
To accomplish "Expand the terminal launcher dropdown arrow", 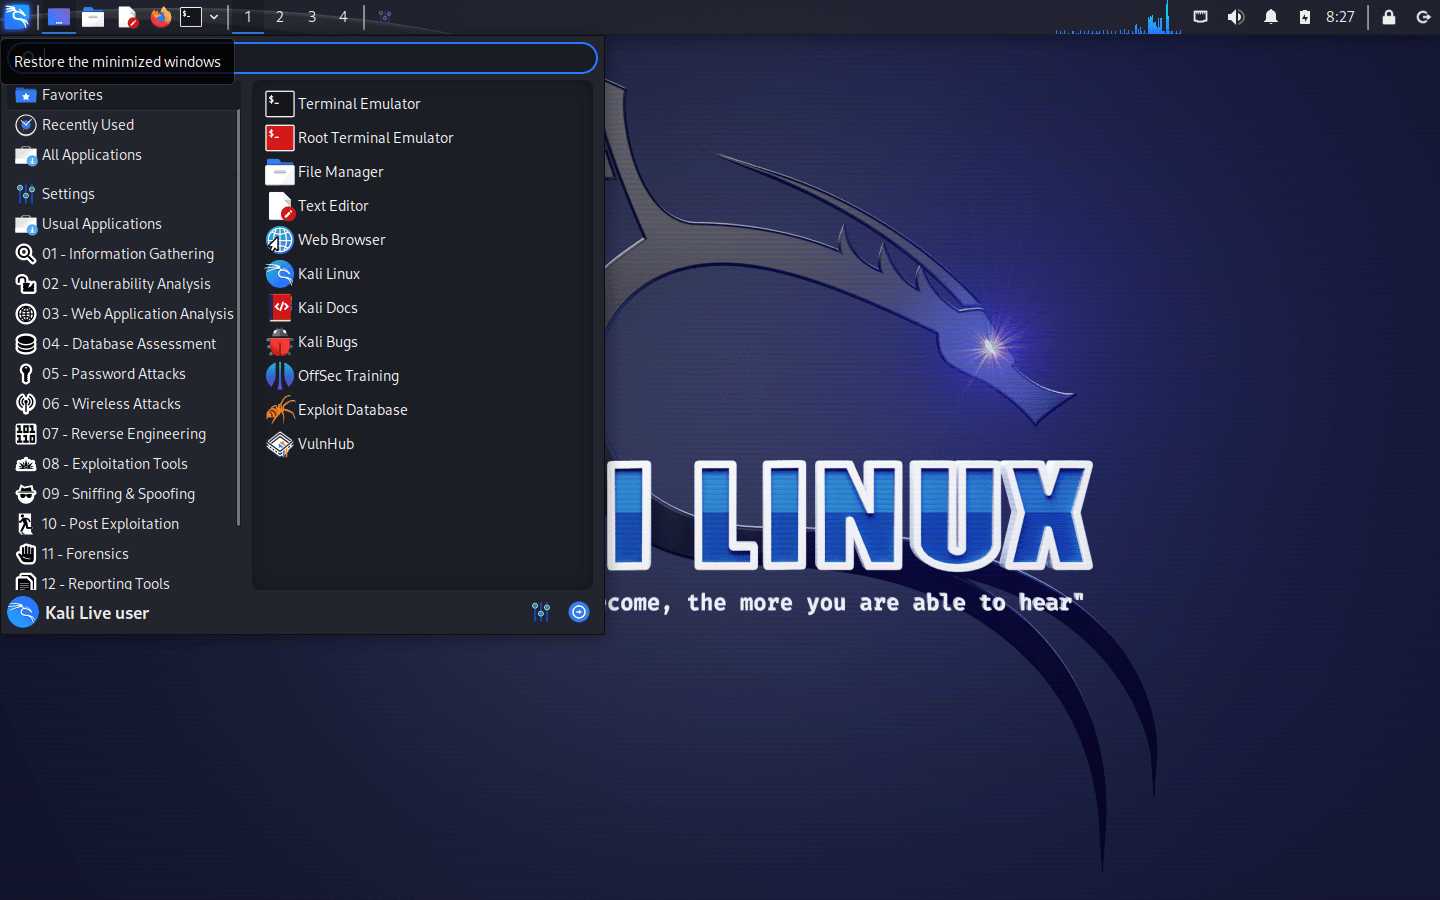I will 214,17.
